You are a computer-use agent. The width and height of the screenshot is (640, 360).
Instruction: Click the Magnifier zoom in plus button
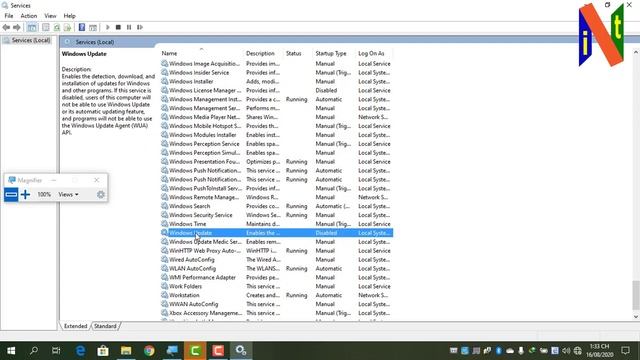(25, 195)
